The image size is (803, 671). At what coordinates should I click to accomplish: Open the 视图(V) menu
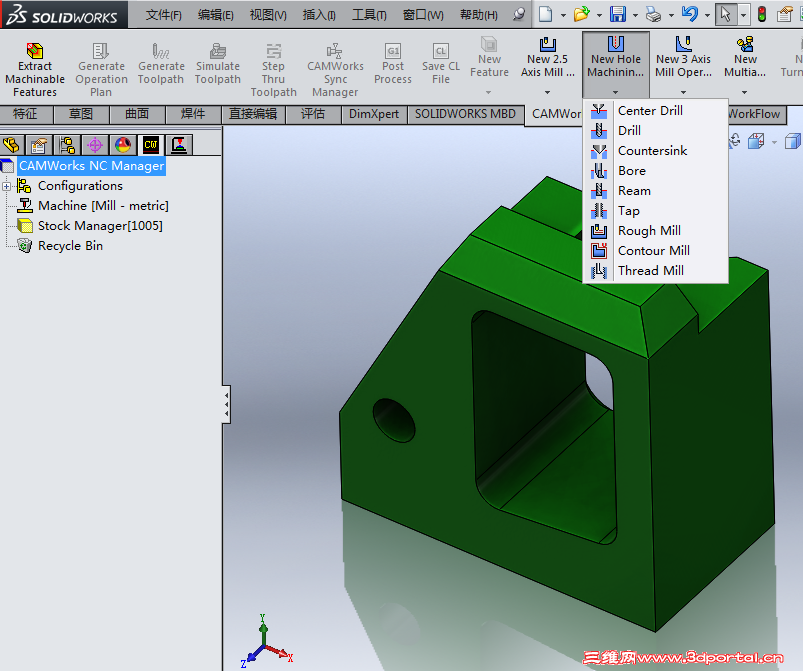[268, 15]
